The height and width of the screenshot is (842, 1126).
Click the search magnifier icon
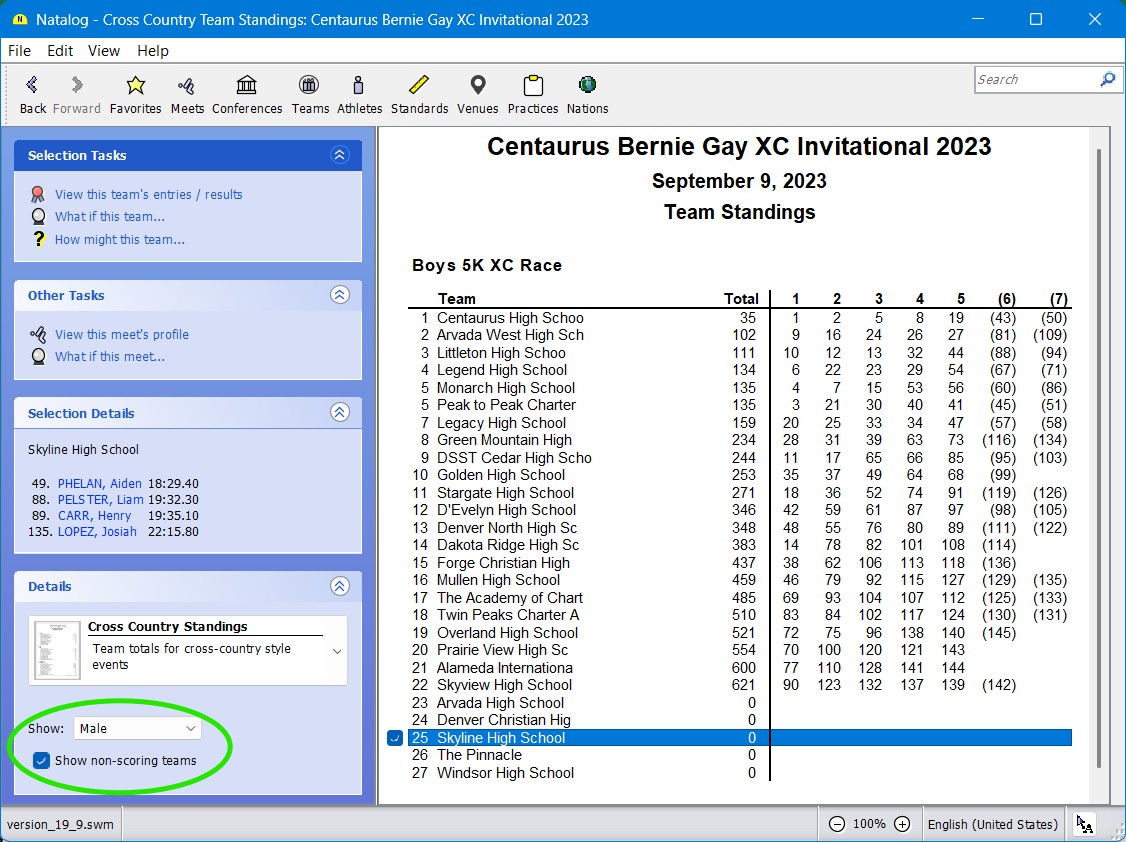1107,80
